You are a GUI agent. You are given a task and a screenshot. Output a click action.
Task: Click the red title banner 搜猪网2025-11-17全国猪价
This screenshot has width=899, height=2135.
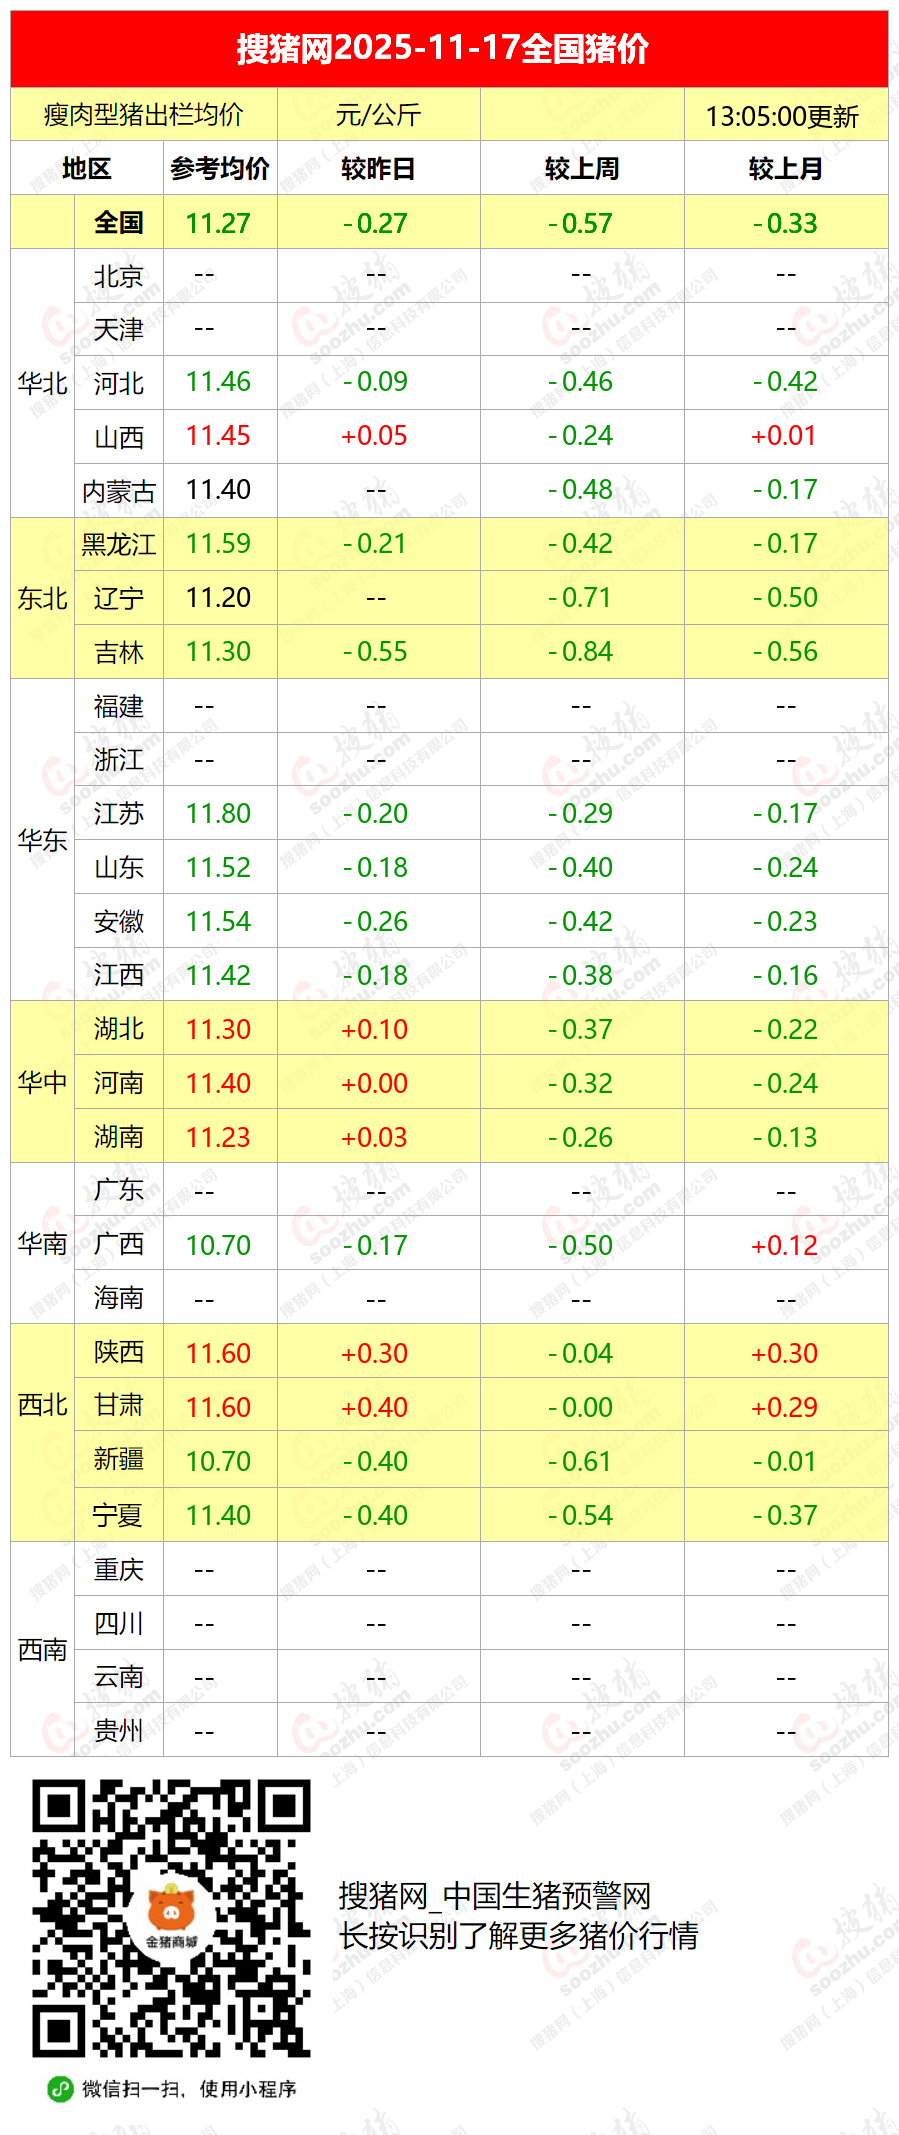(449, 48)
